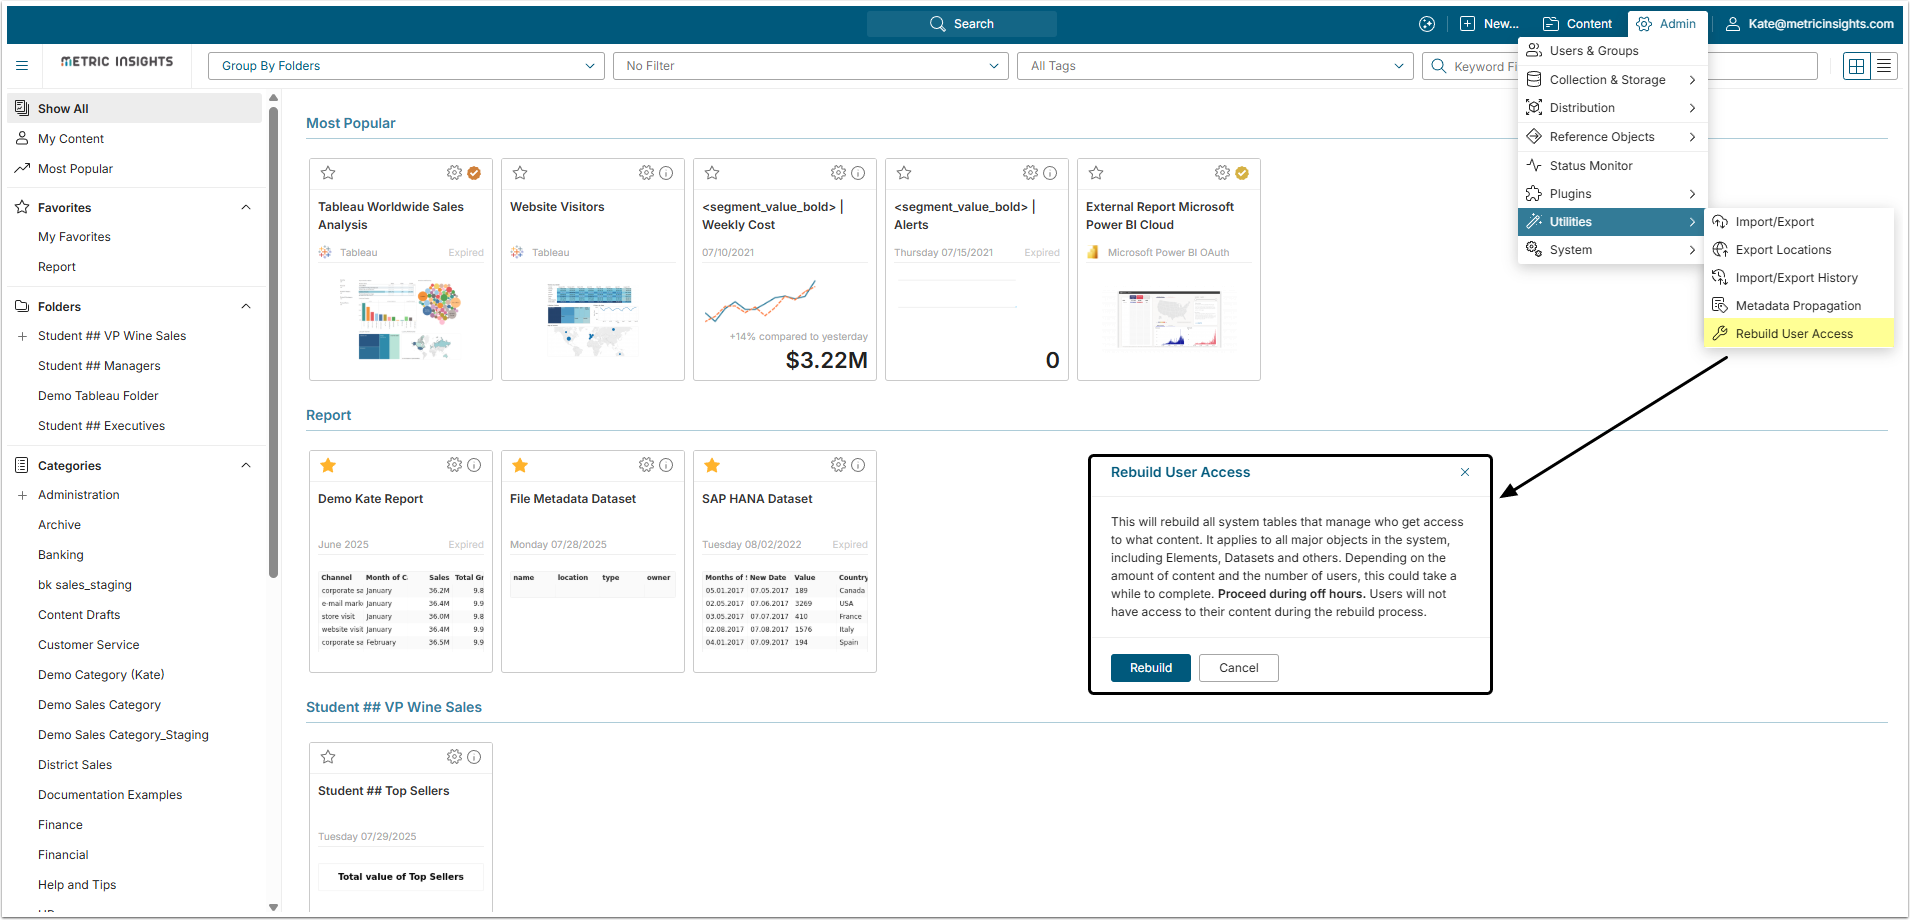This screenshot has width=1910, height=920.
Task: Unfavorite the File Metadata Dataset star
Action: click(x=520, y=465)
